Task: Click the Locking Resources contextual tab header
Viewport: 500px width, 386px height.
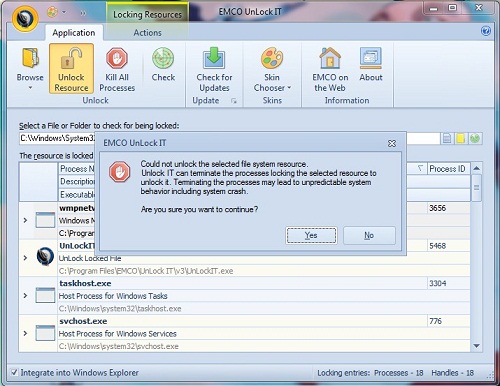Action: click(147, 14)
